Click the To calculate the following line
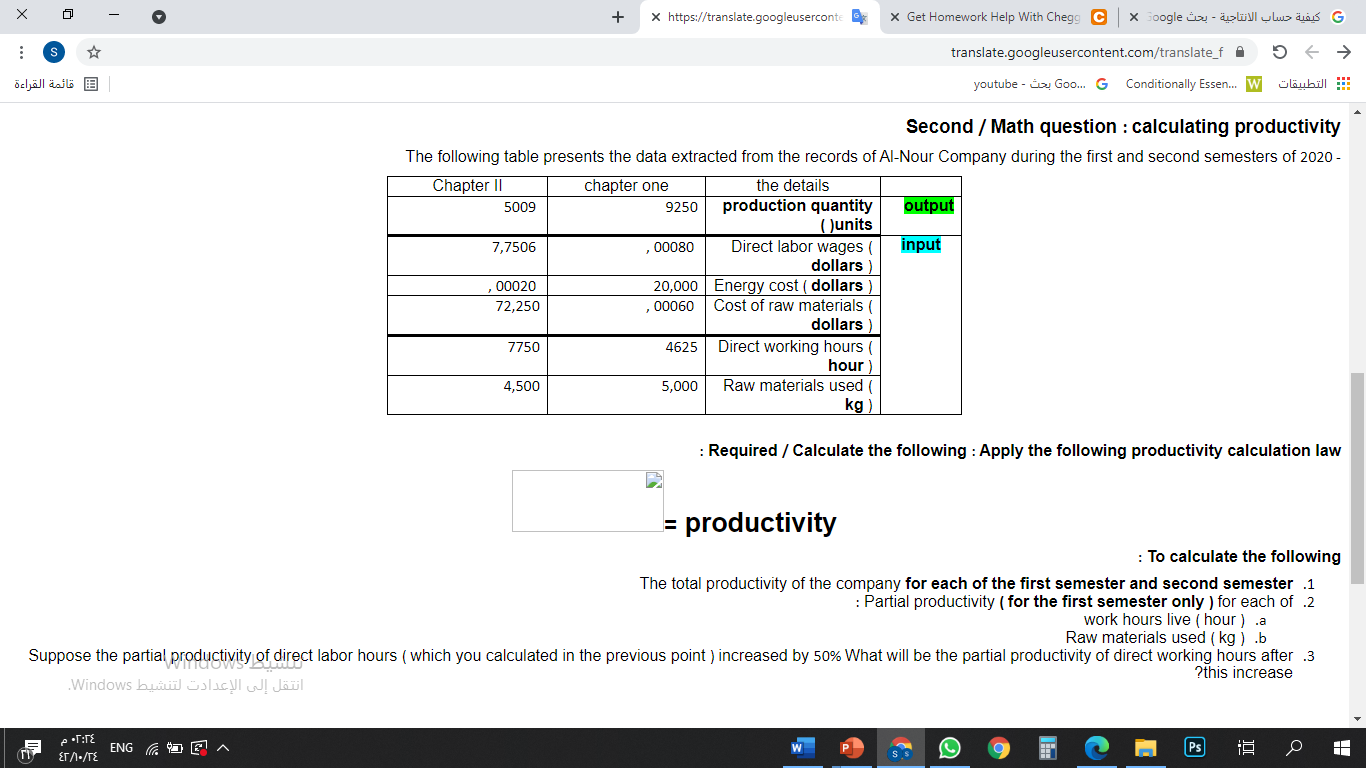 [x=1240, y=557]
